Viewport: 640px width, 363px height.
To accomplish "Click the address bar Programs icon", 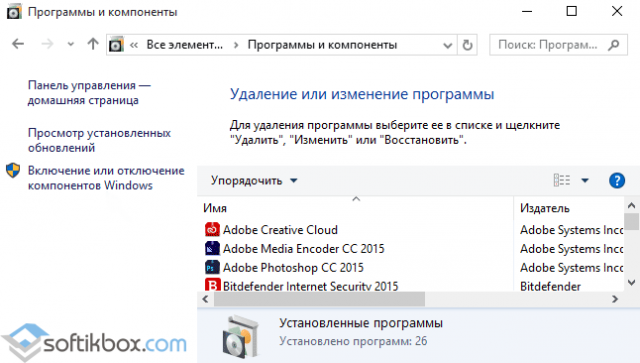I will (x=116, y=45).
